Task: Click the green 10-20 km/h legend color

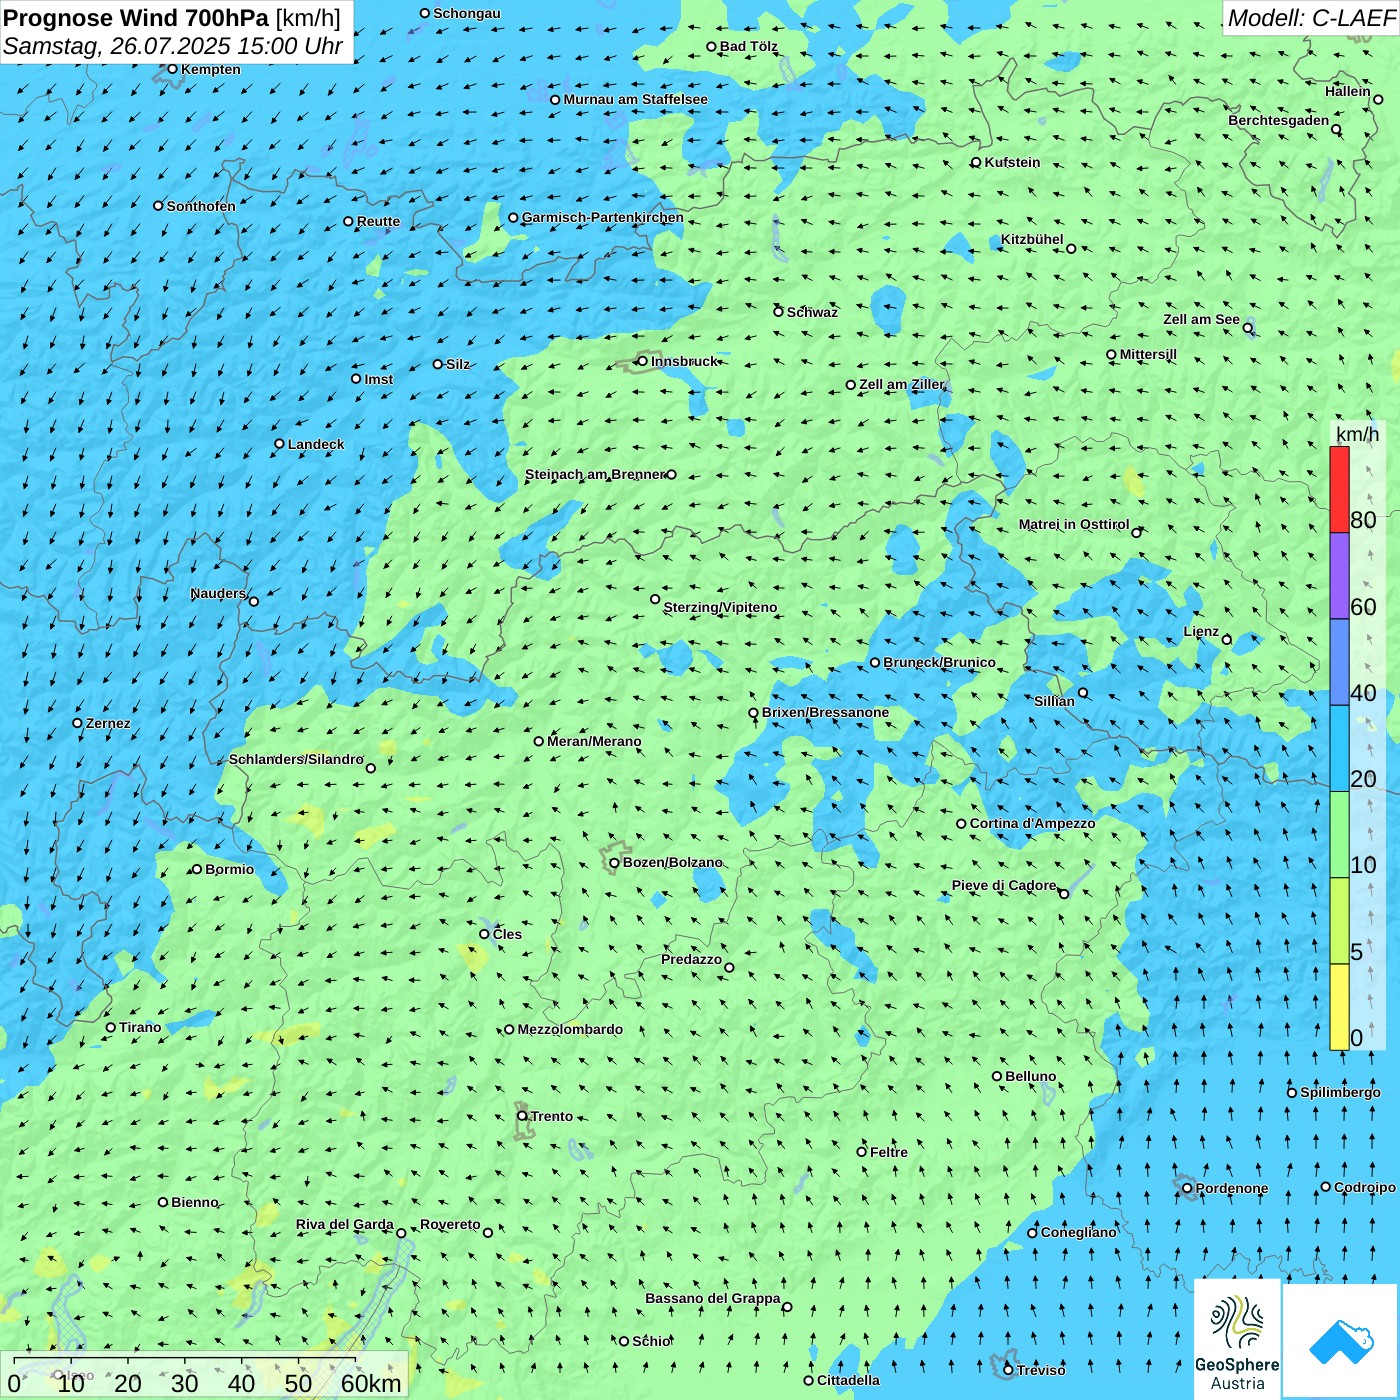Action: [x=1339, y=835]
